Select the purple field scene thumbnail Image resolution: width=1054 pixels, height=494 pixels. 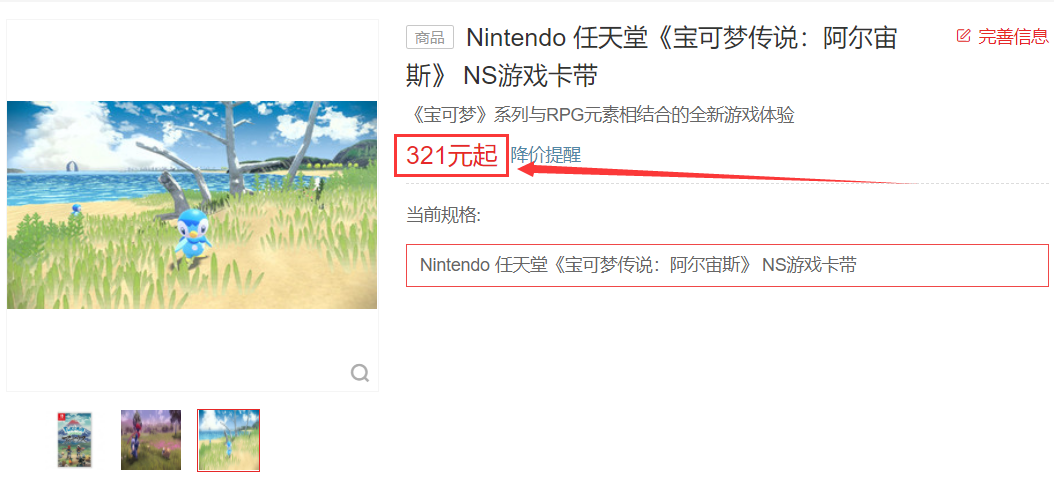(x=151, y=440)
